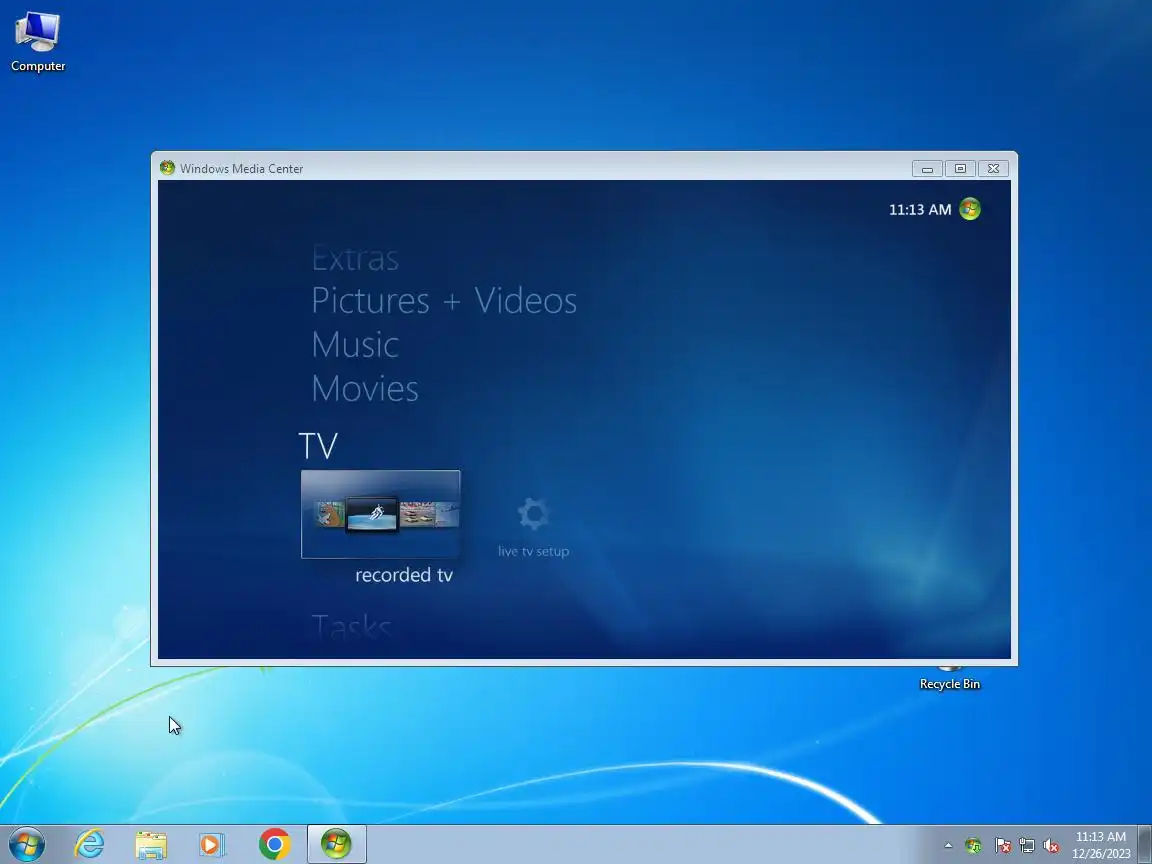Viewport: 1152px width, 864px height.
Task: Open the taskbar clock and date
Action: (1101, 845)
